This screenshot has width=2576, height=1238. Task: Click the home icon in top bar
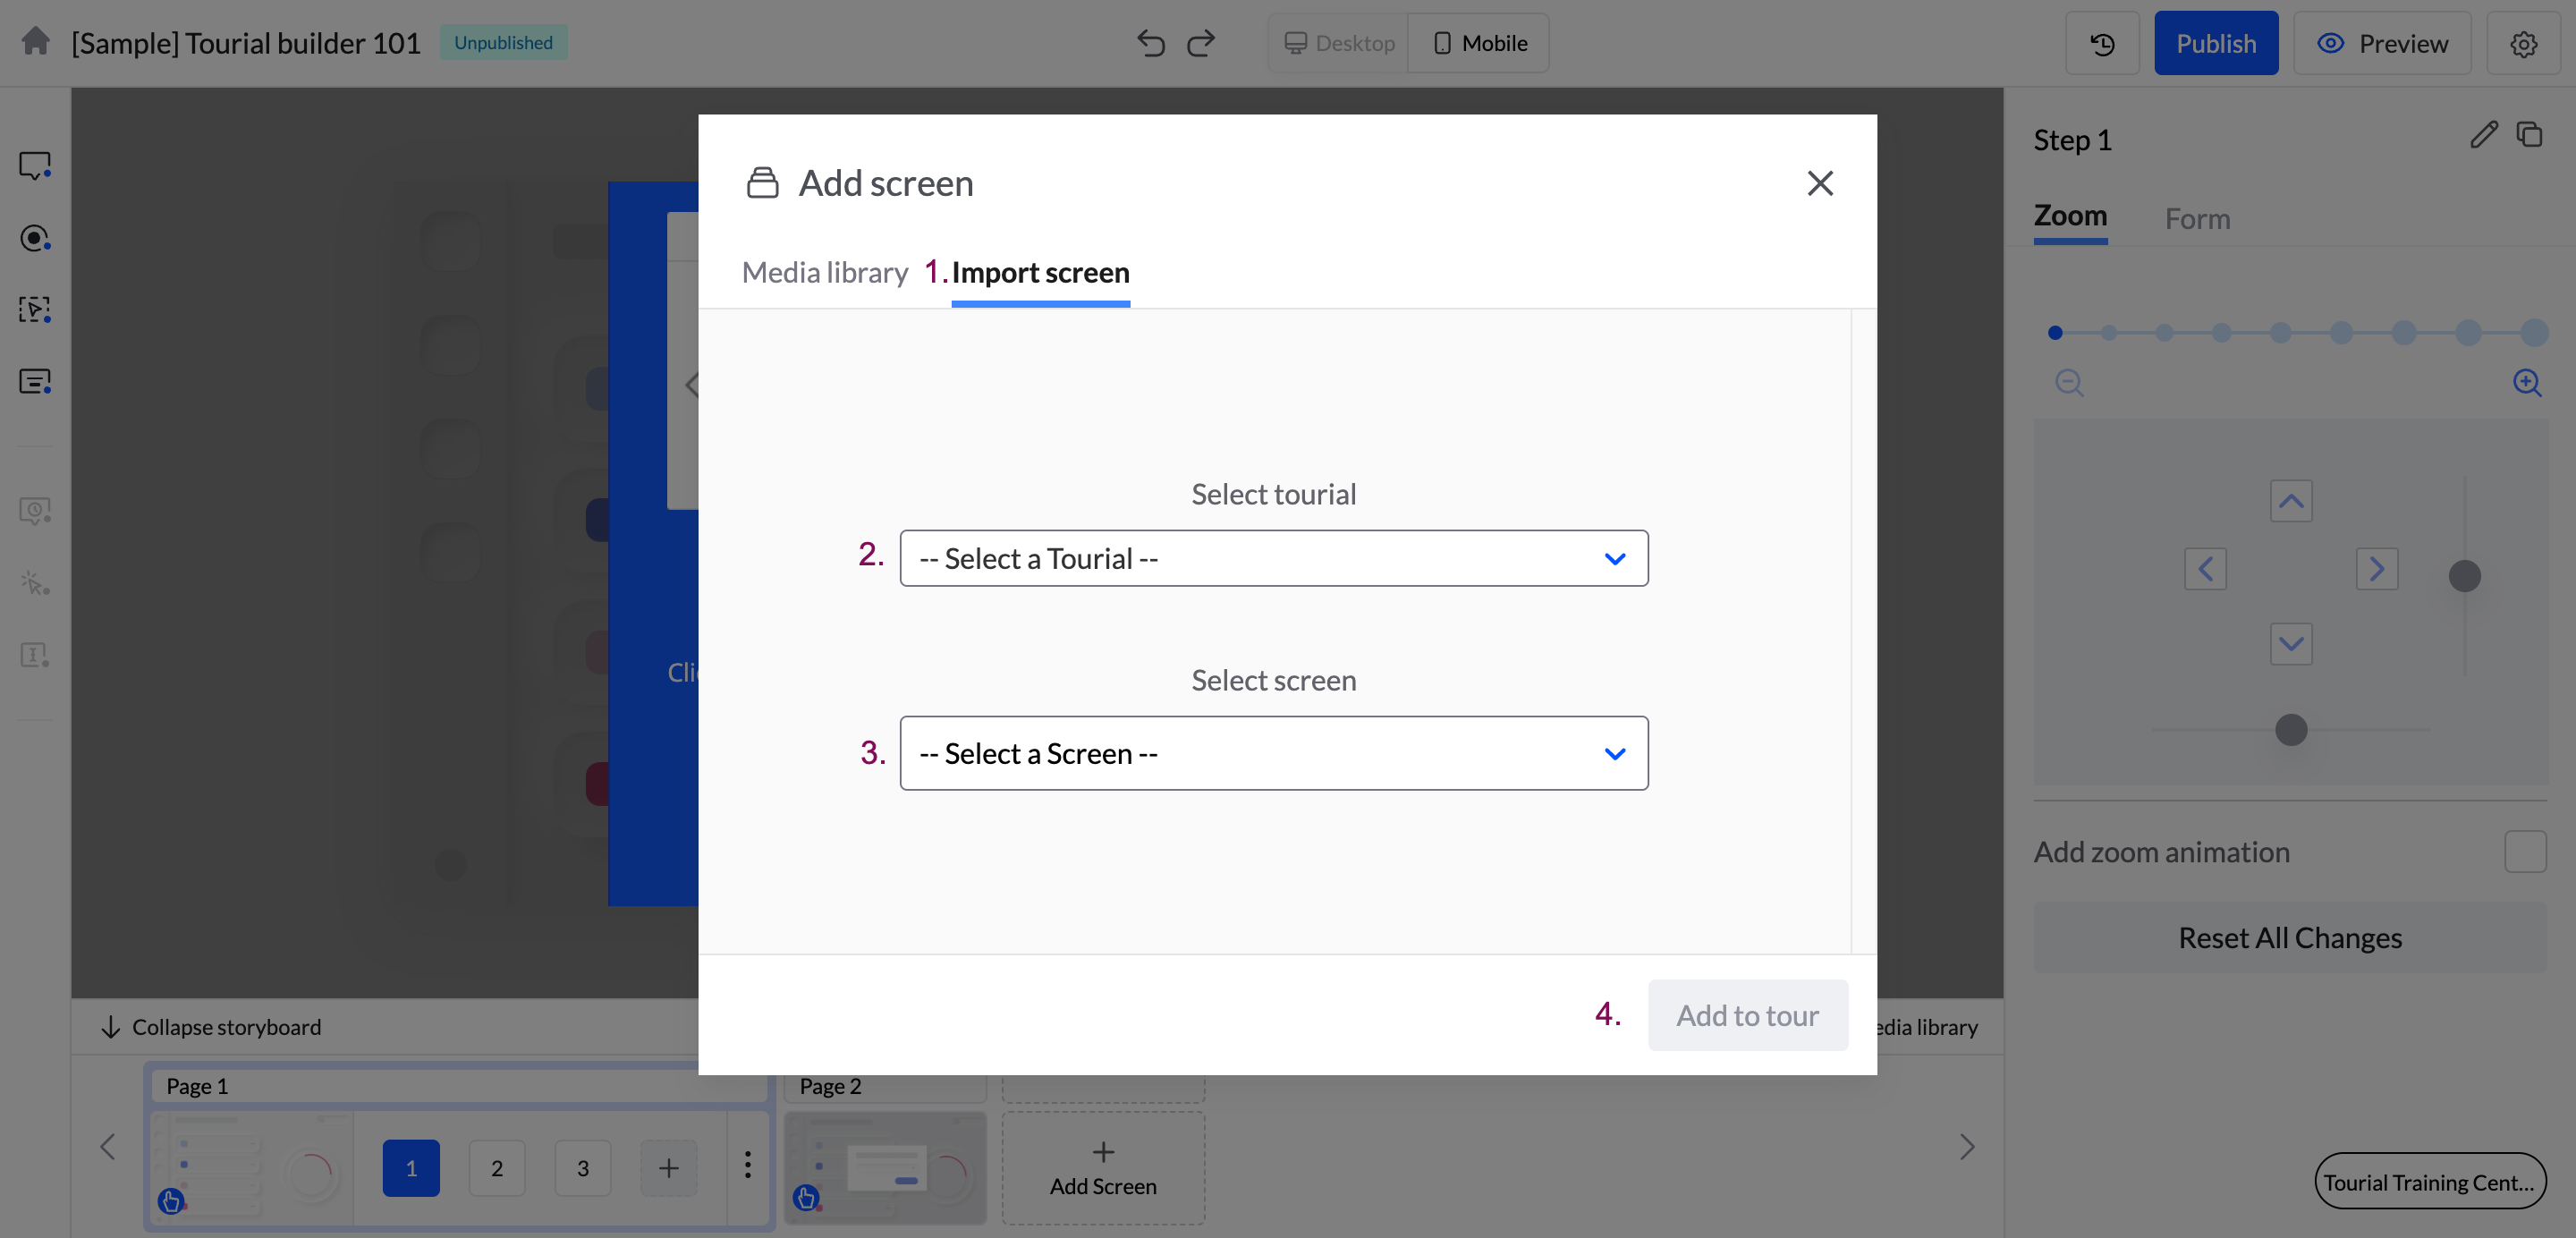[x=36, y=42]
